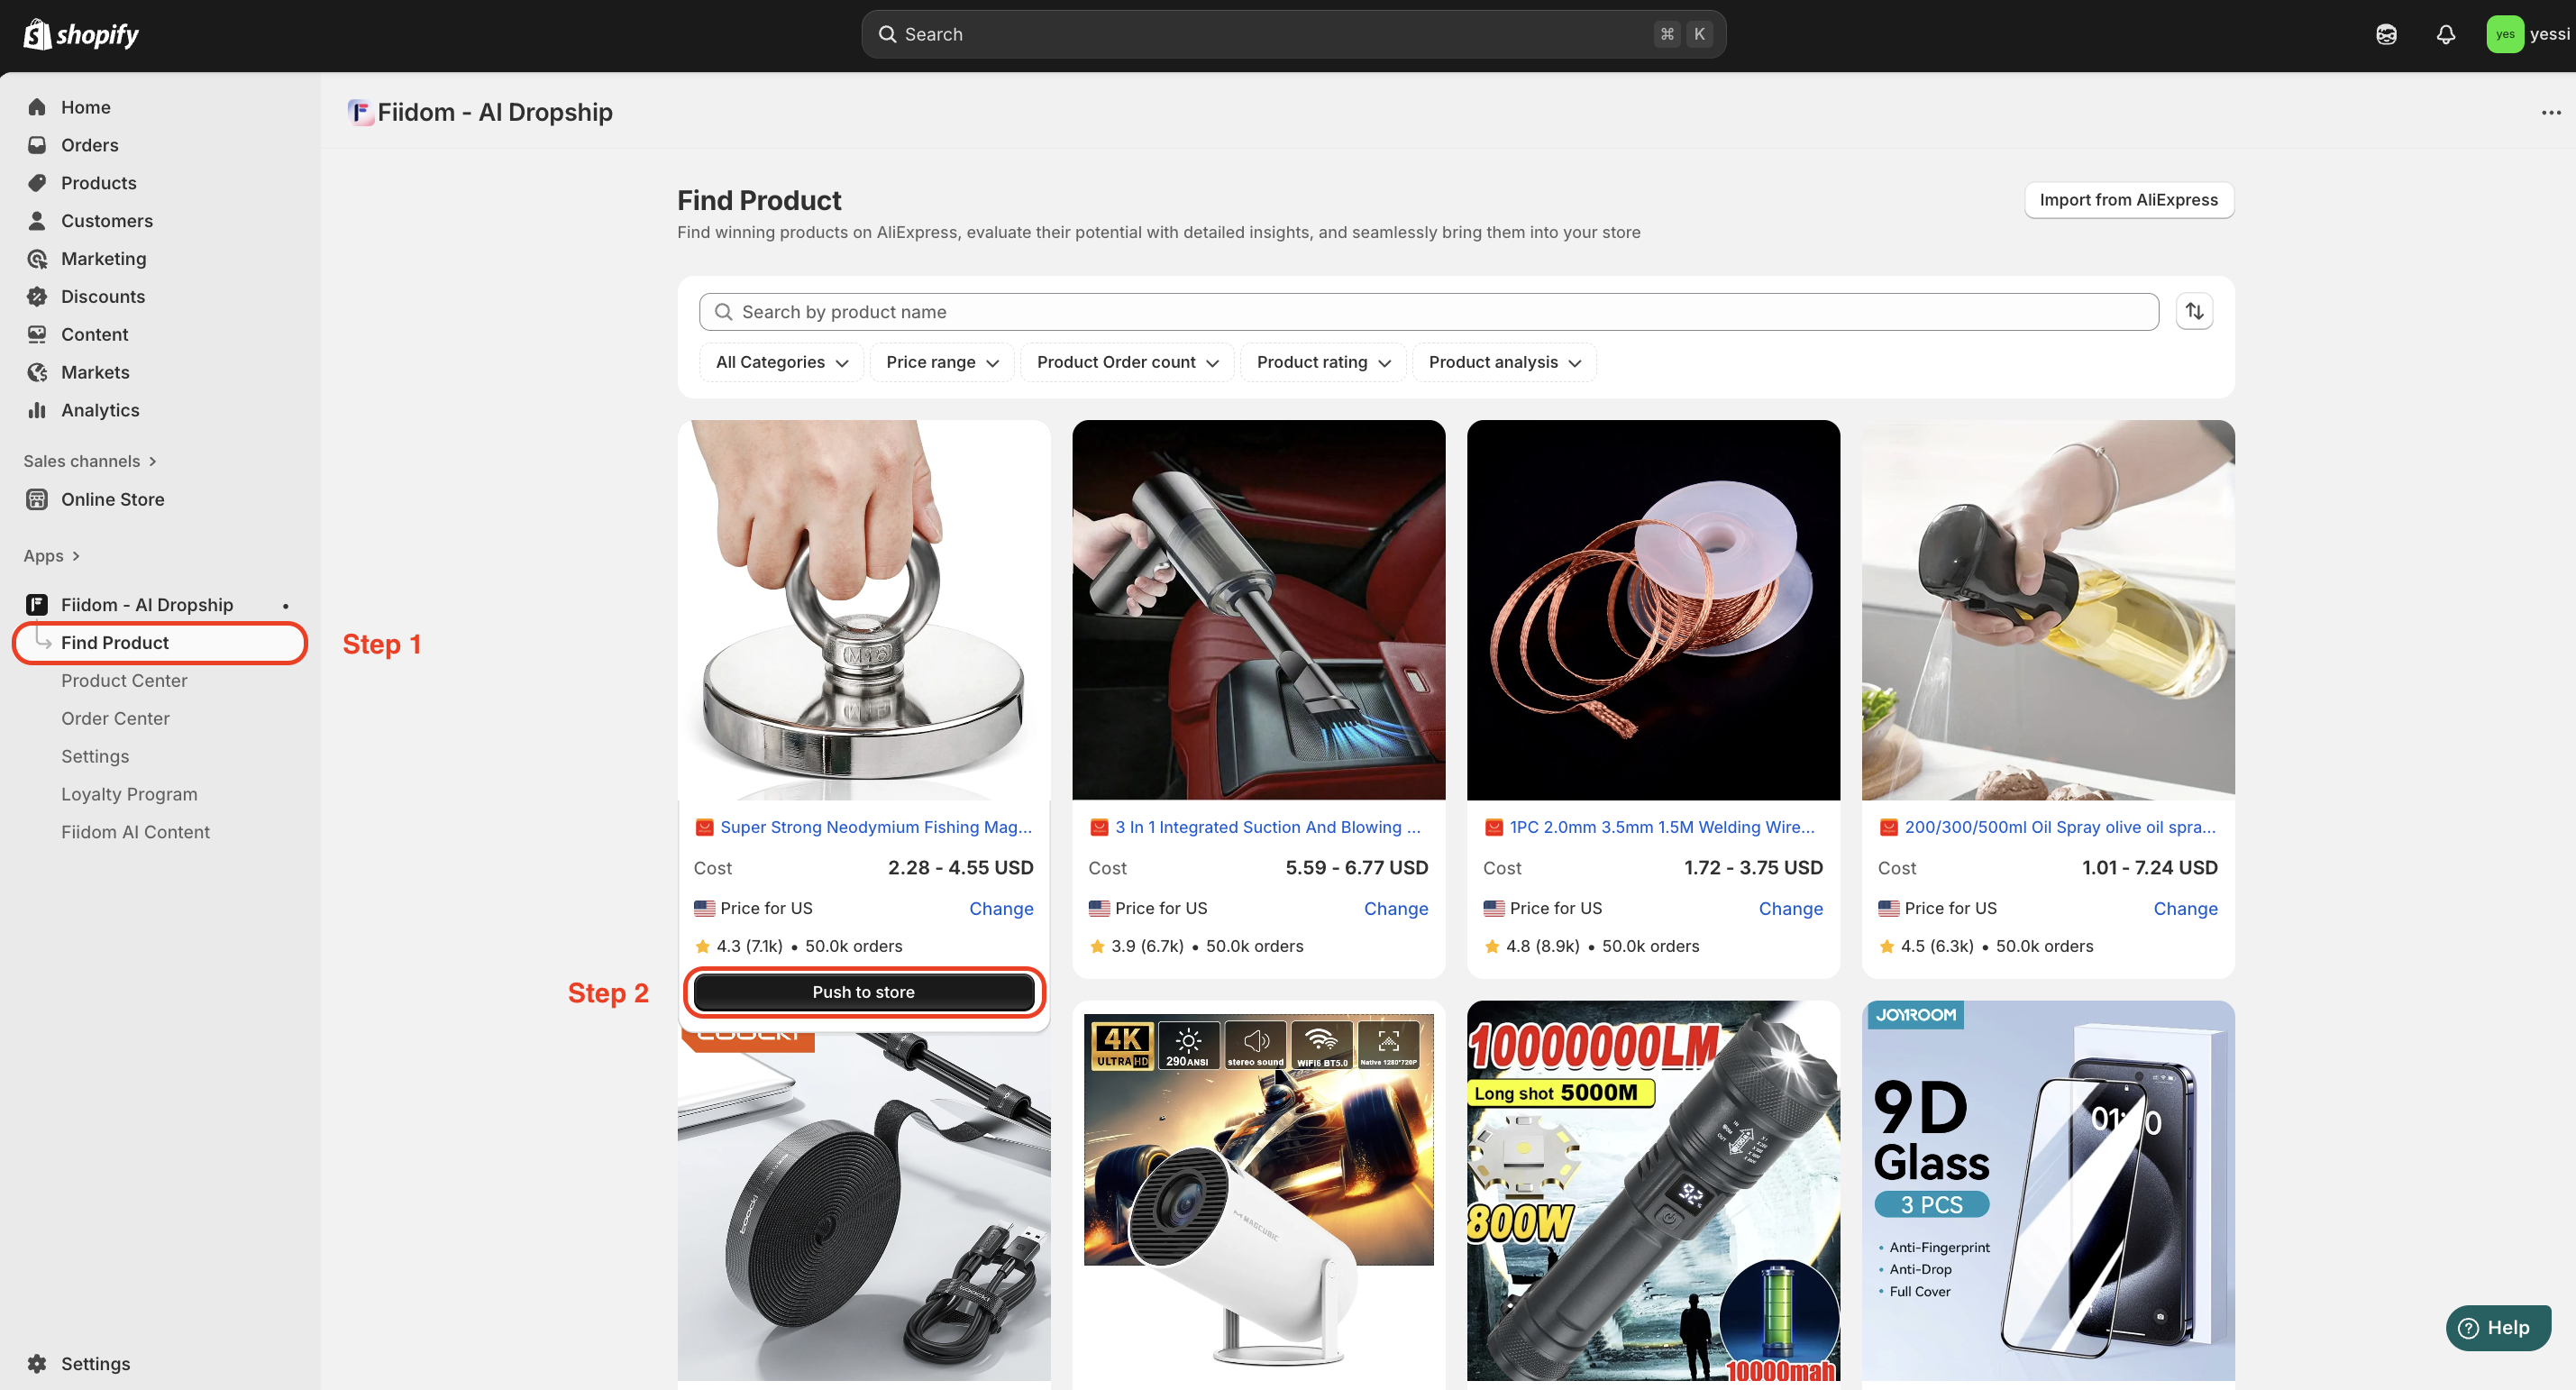Open the Price range filter
The image size is (2576, 1390).
[x=941, y=362]
